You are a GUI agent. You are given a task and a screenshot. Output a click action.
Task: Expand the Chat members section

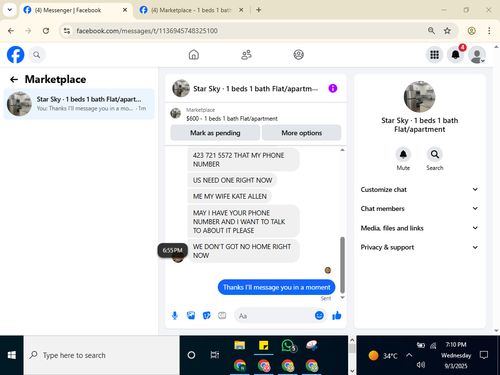click(x=419, y=209)
